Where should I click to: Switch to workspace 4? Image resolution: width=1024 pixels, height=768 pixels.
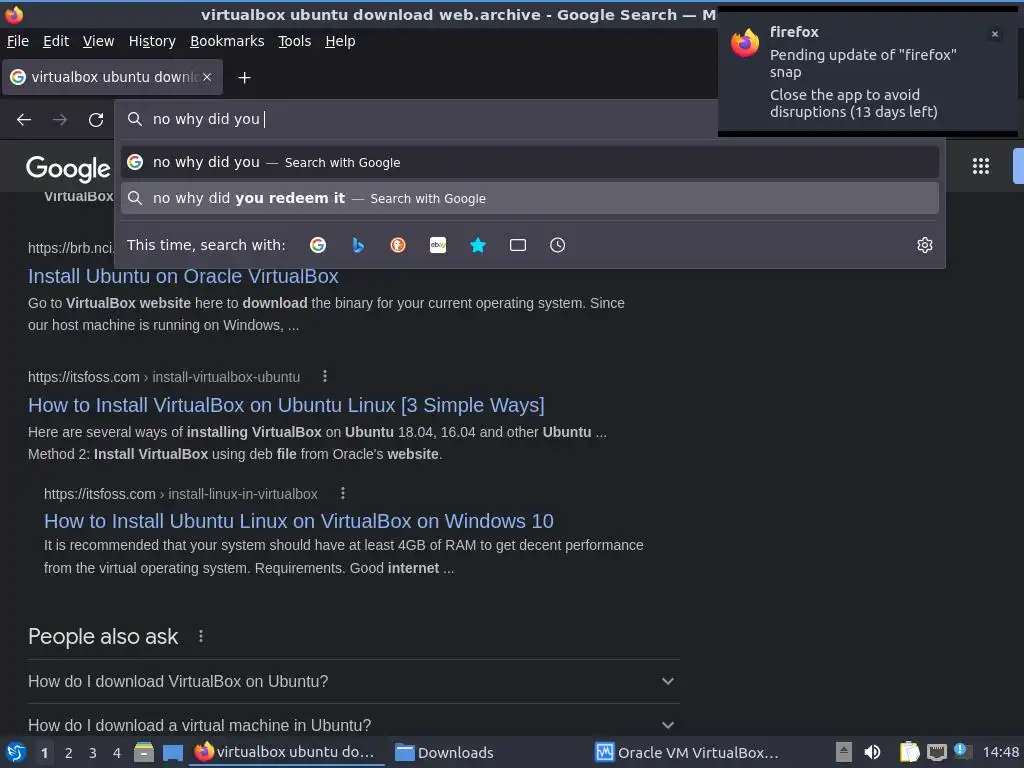point(117,753)
